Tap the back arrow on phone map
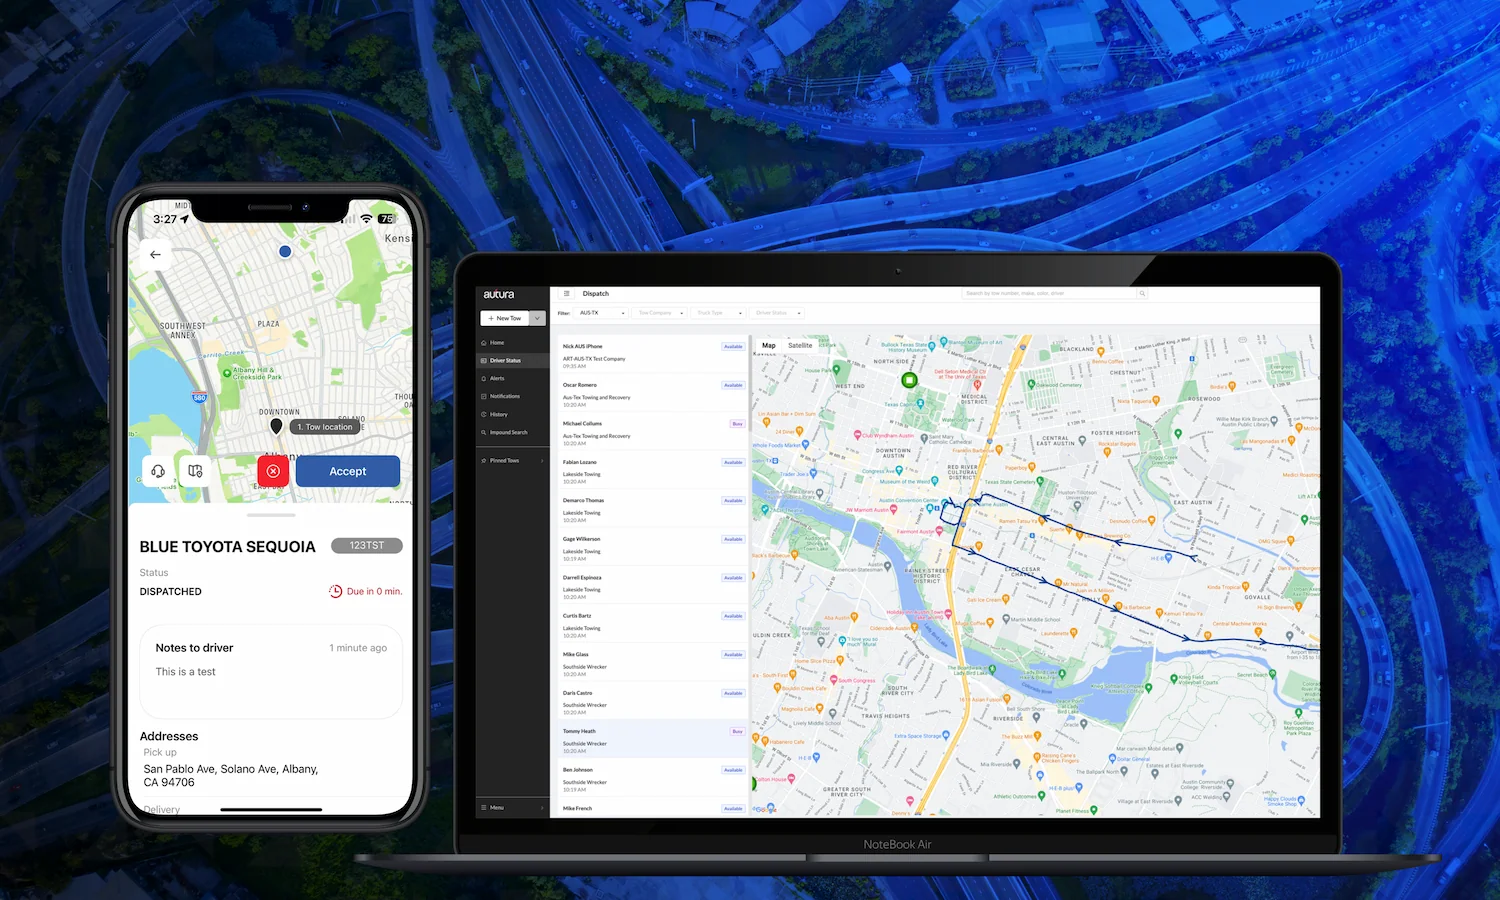Viewport: 1500px width, 900px height. click(155, 255)
